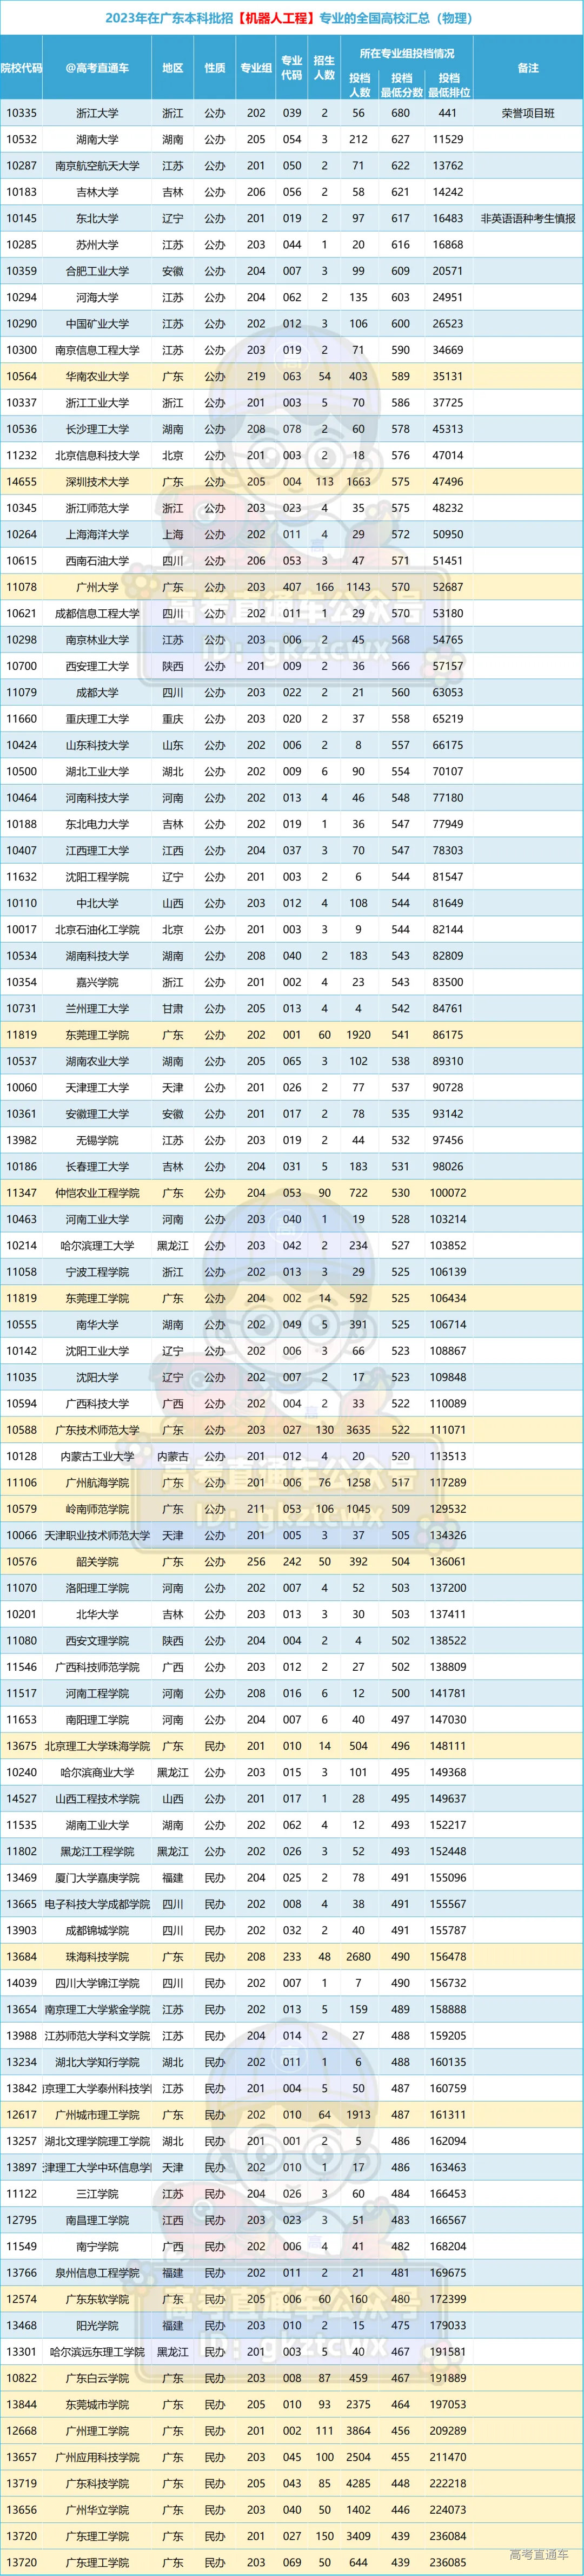This screenshot has width=584, height=2576.
Task: Select the 吉林大学 cell
Action: (x=97, y=192)
